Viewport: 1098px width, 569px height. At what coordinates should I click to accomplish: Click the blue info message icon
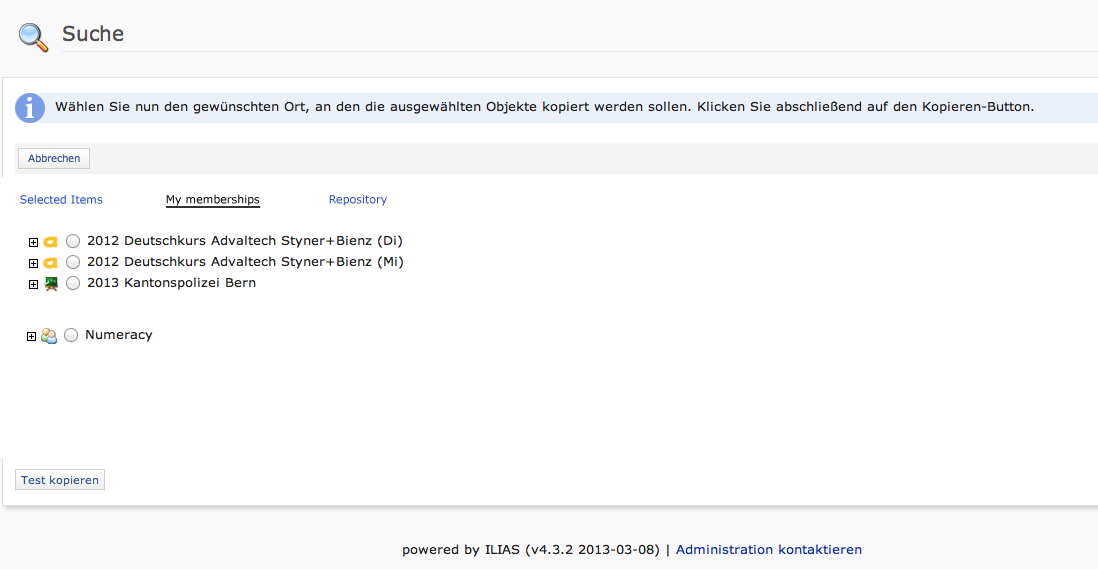pos(30,108)
